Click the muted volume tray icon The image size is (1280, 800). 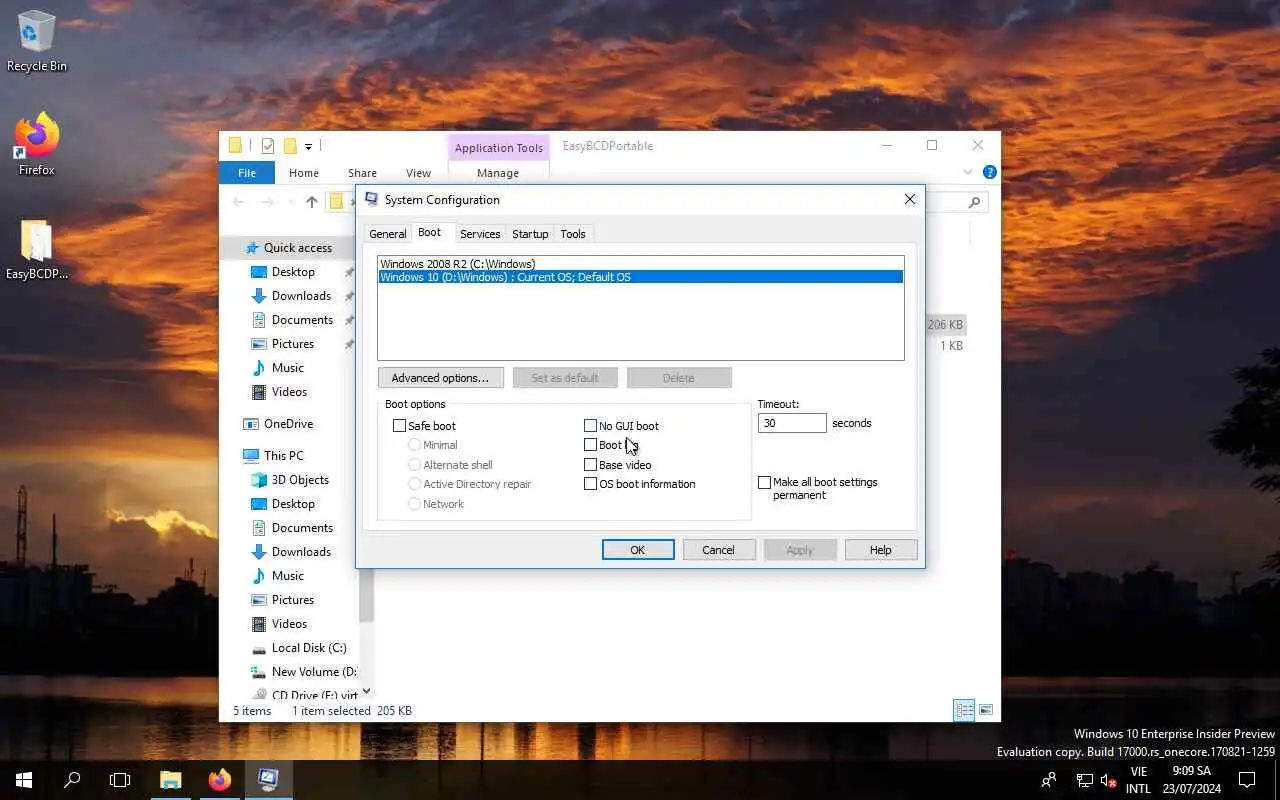coord(1108,780)
